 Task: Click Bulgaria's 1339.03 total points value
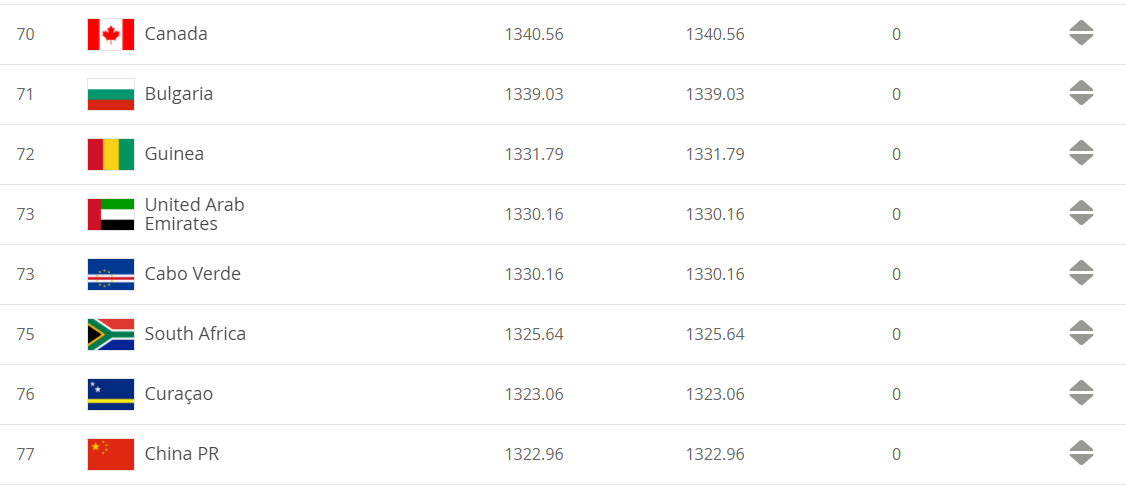pyautogui.click(x=534, y=94)
